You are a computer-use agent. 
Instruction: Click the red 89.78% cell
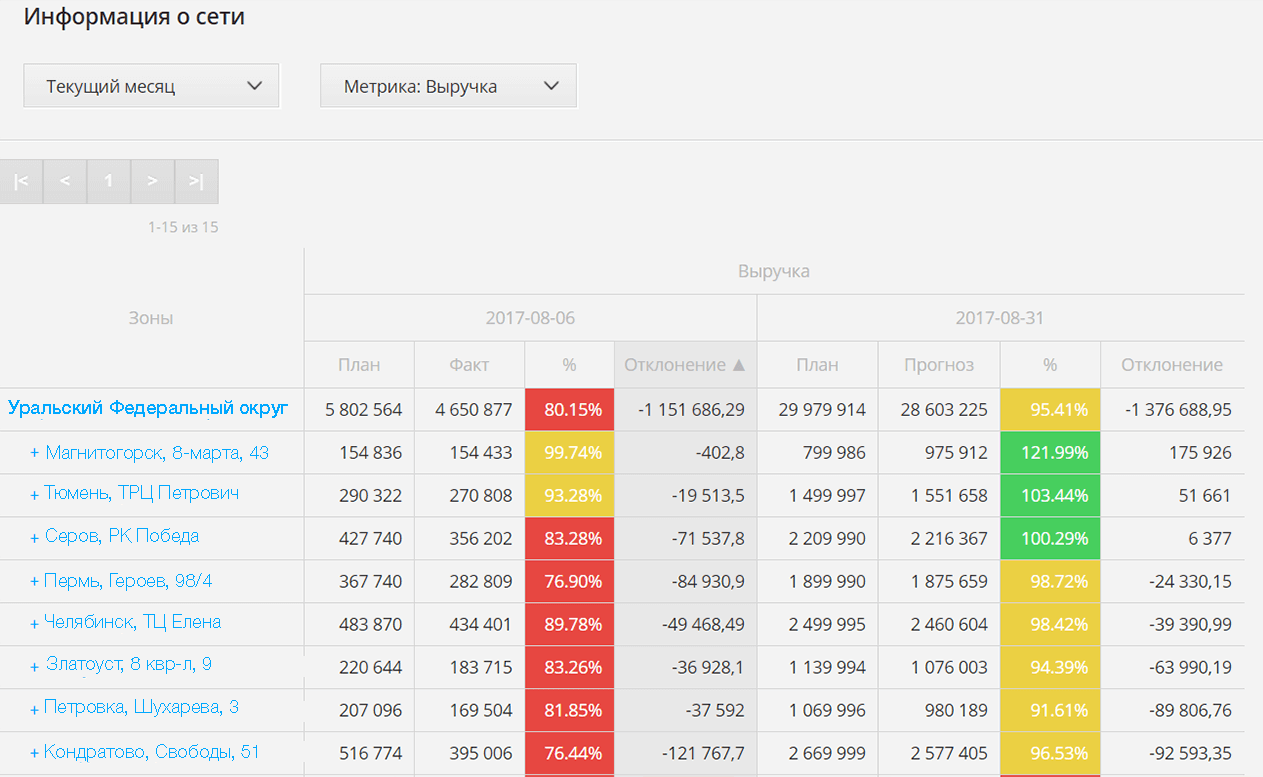[569, 624]
